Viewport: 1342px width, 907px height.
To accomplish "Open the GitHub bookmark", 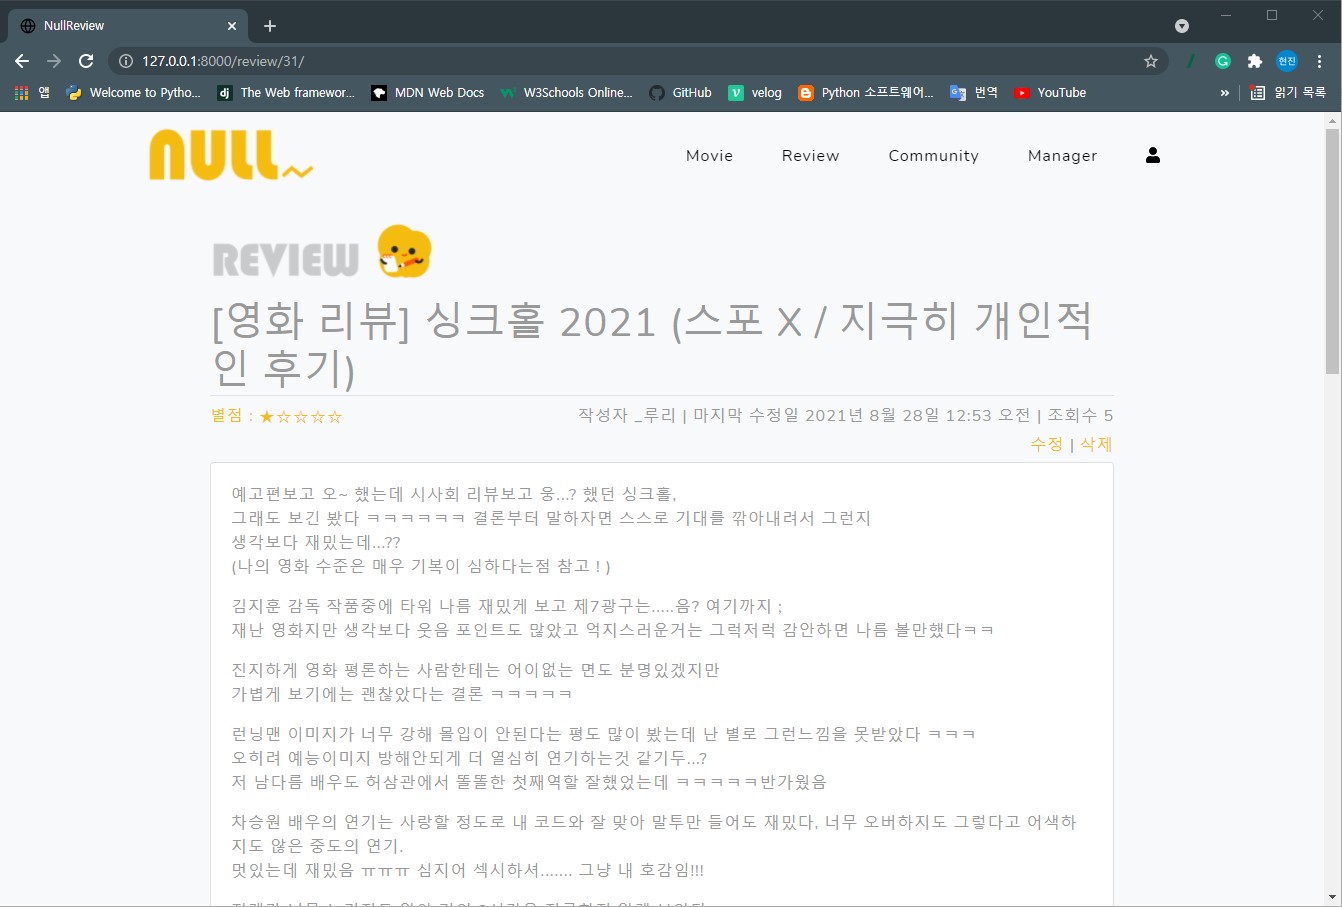I will pos(680,92).
